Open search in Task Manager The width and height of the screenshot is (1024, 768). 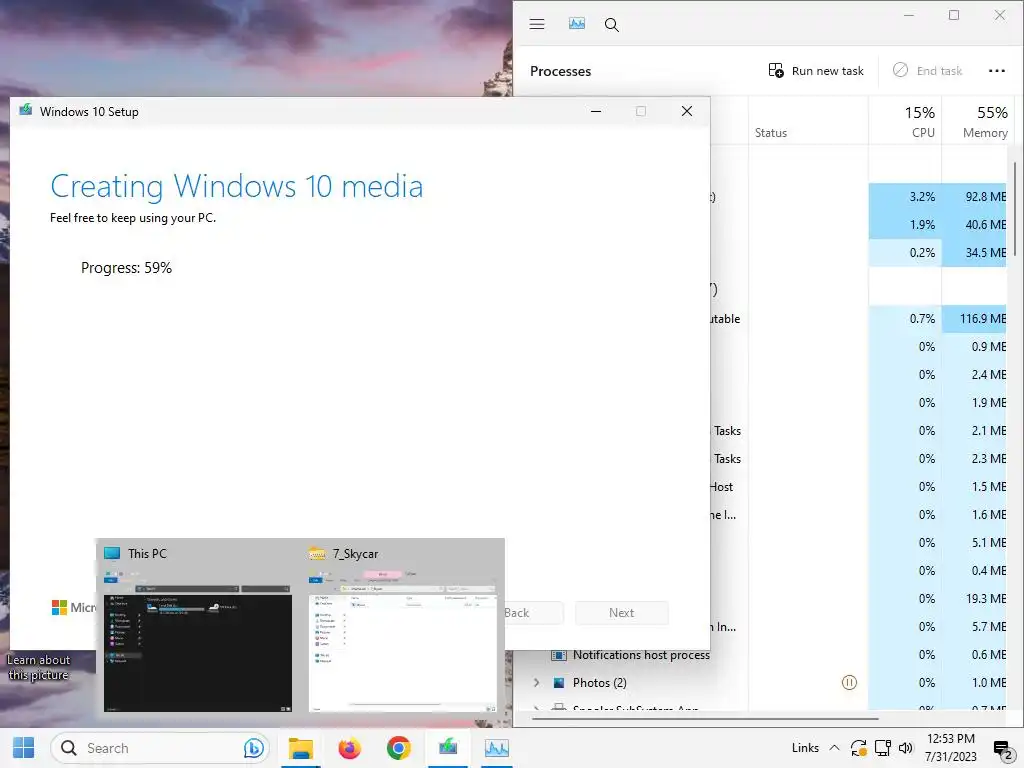click(x=611, y=25)
